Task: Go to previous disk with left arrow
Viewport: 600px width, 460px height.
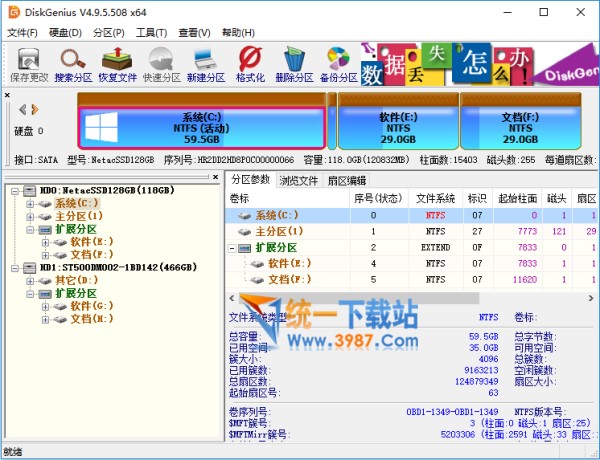Action: point(23,109)
